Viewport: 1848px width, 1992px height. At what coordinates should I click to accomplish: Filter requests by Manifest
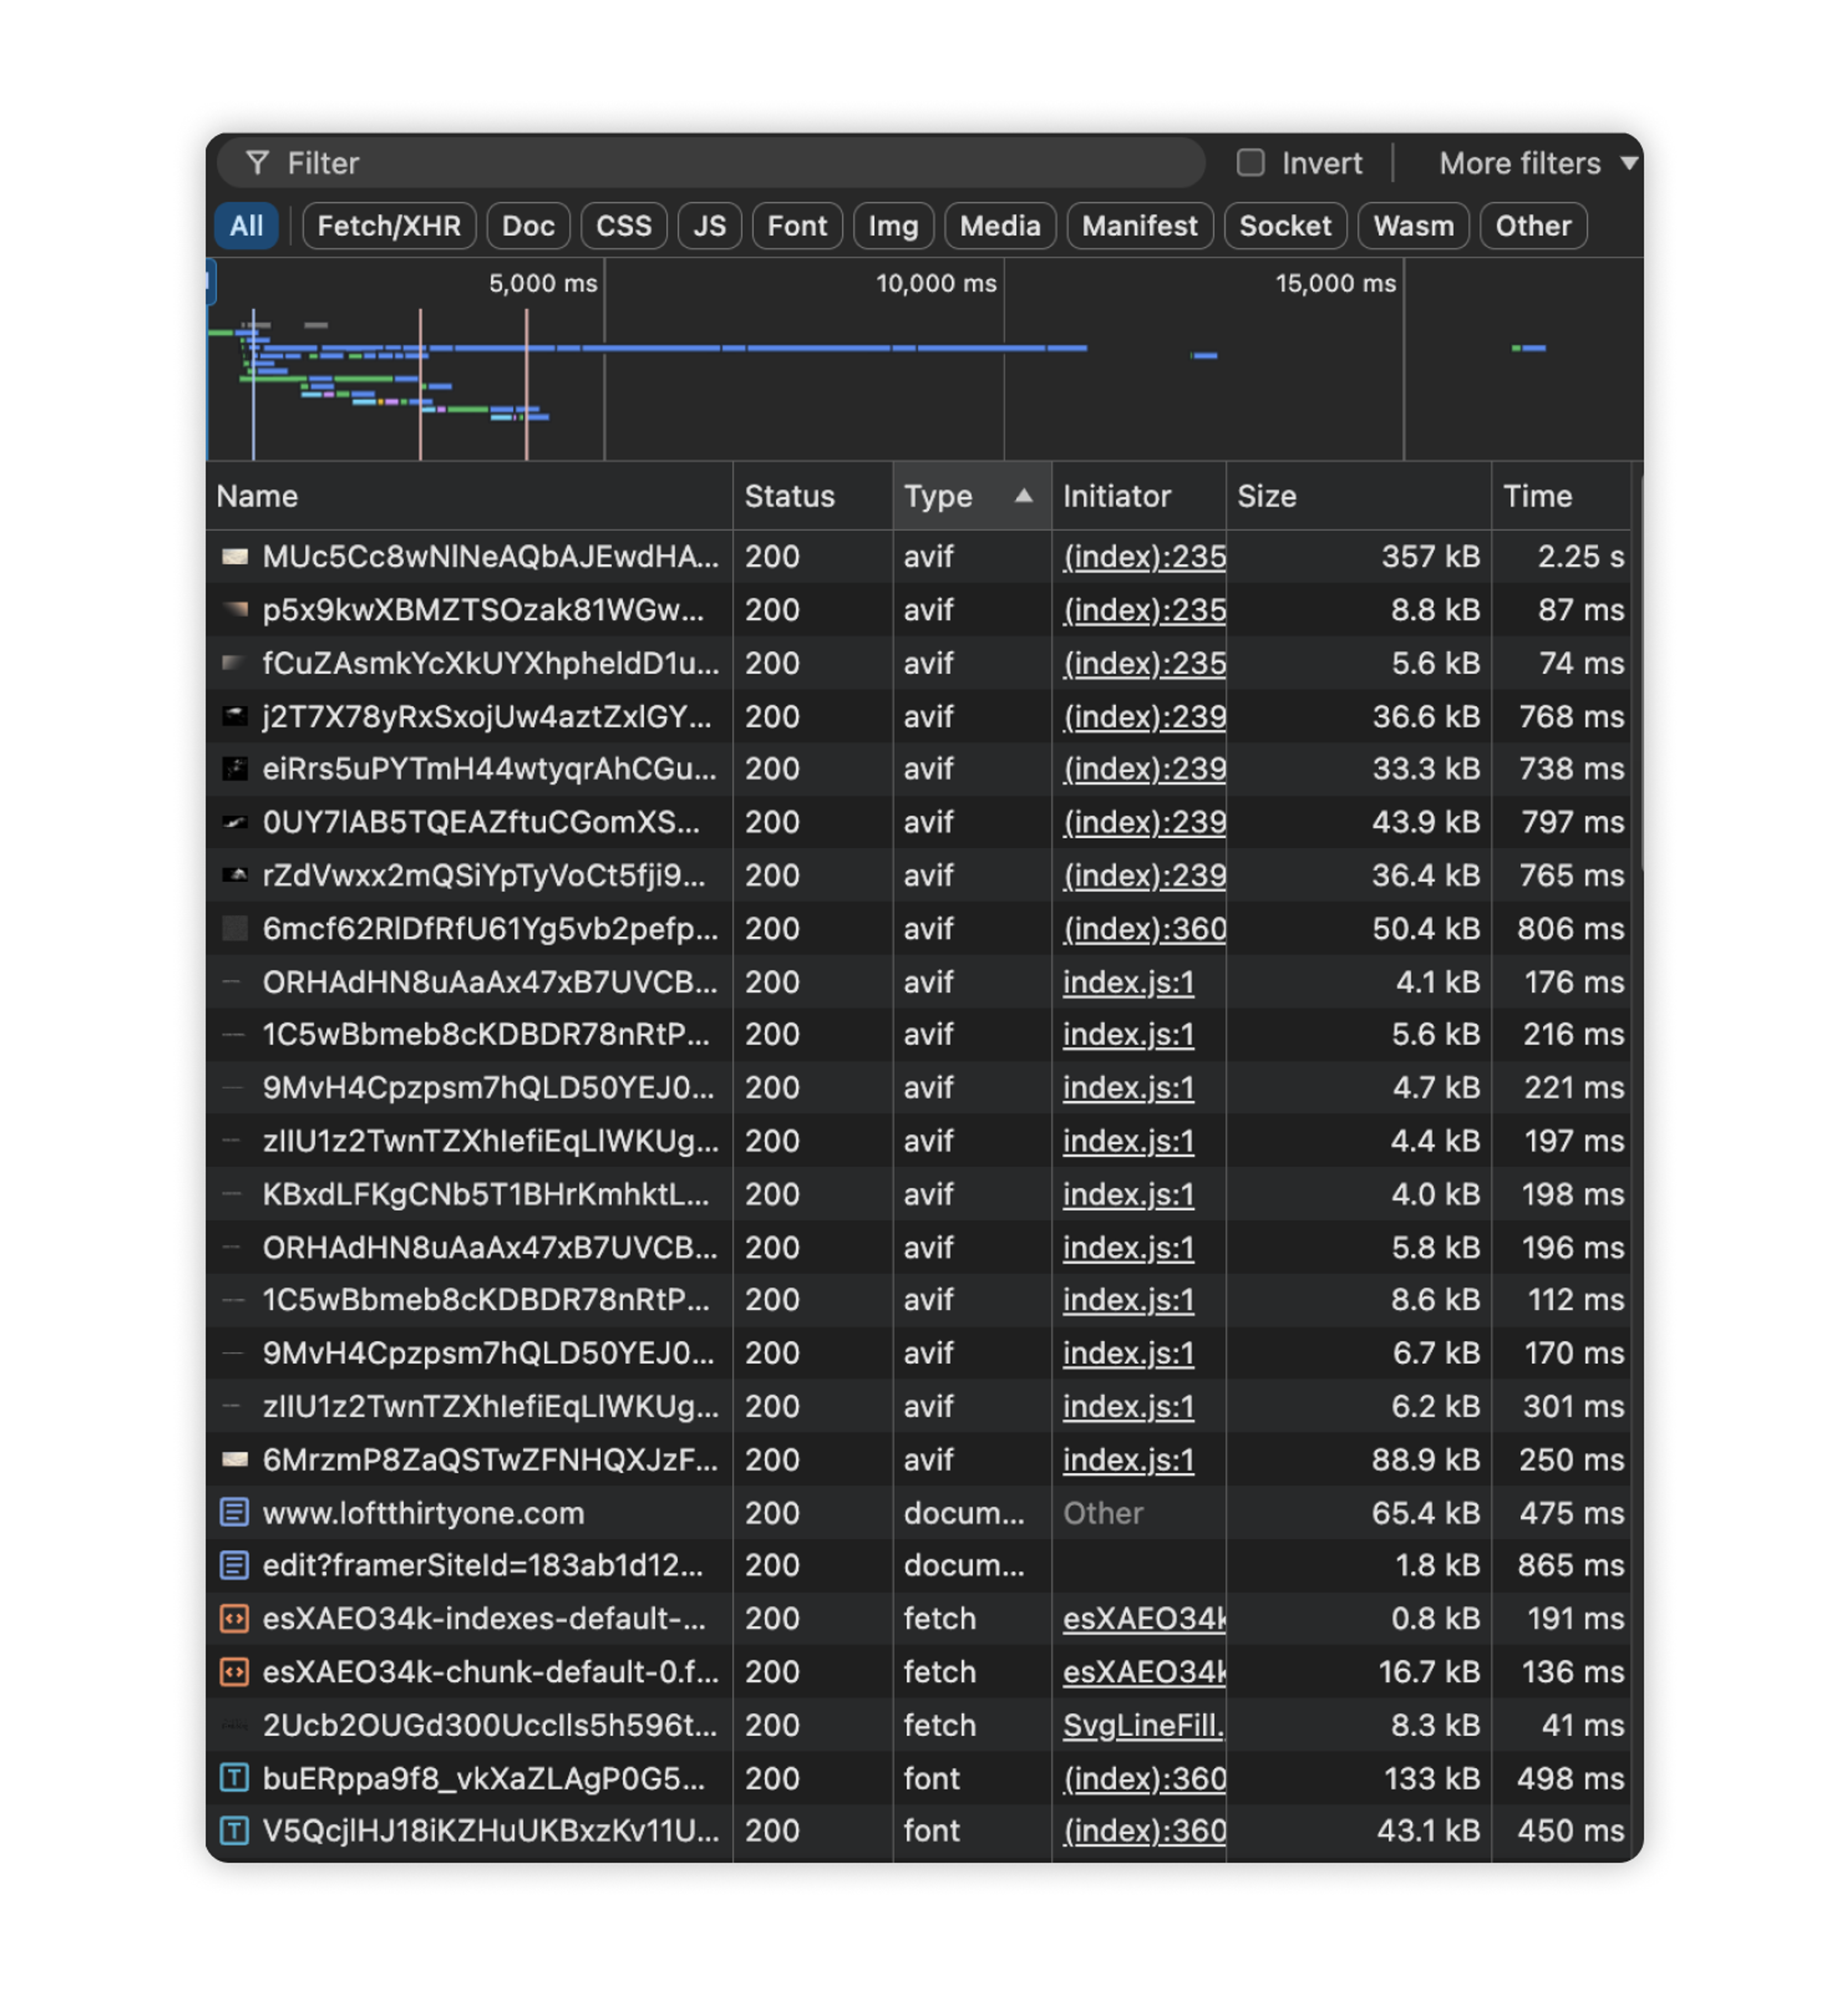click(1139, 226)
